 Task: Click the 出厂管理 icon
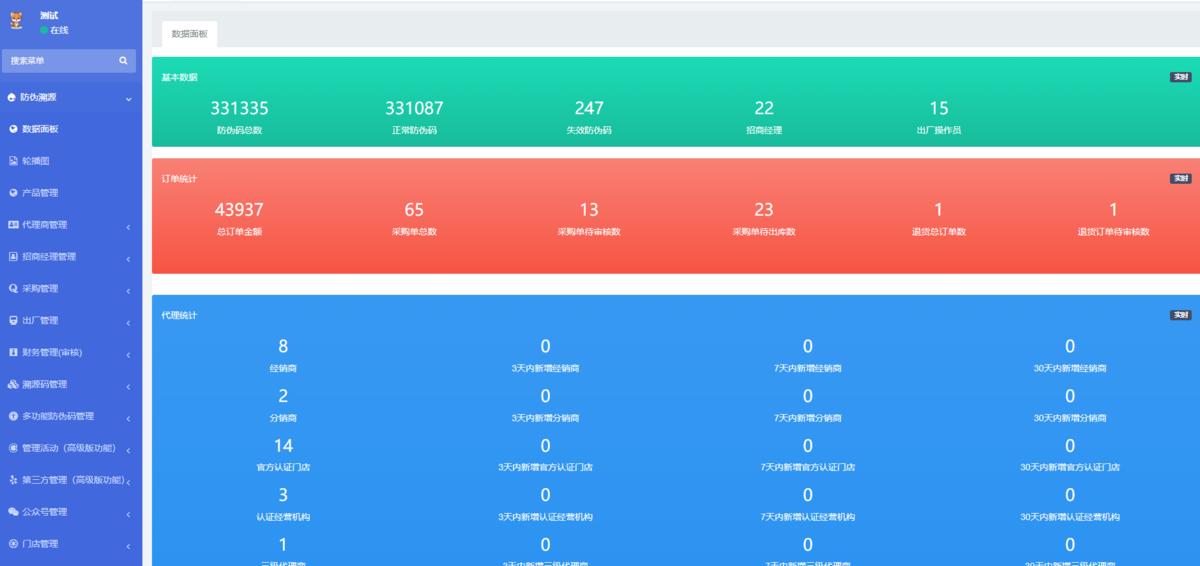click(13, 320)
